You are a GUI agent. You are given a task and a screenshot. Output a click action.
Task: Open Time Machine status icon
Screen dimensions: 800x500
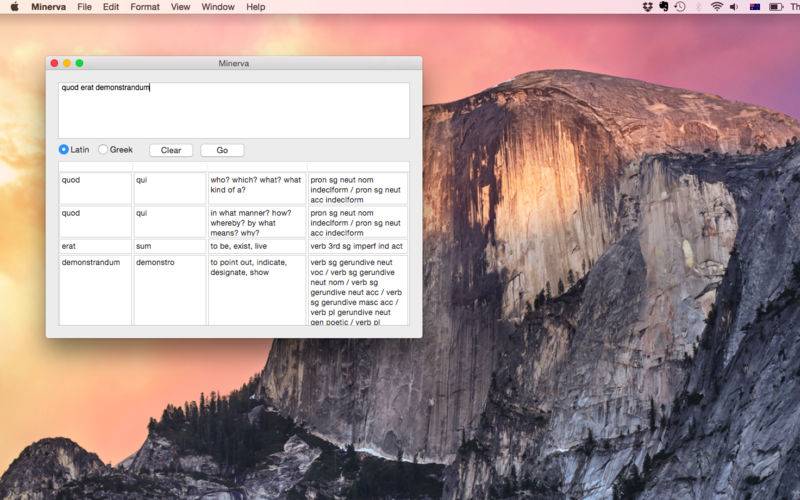pos(680,7)
